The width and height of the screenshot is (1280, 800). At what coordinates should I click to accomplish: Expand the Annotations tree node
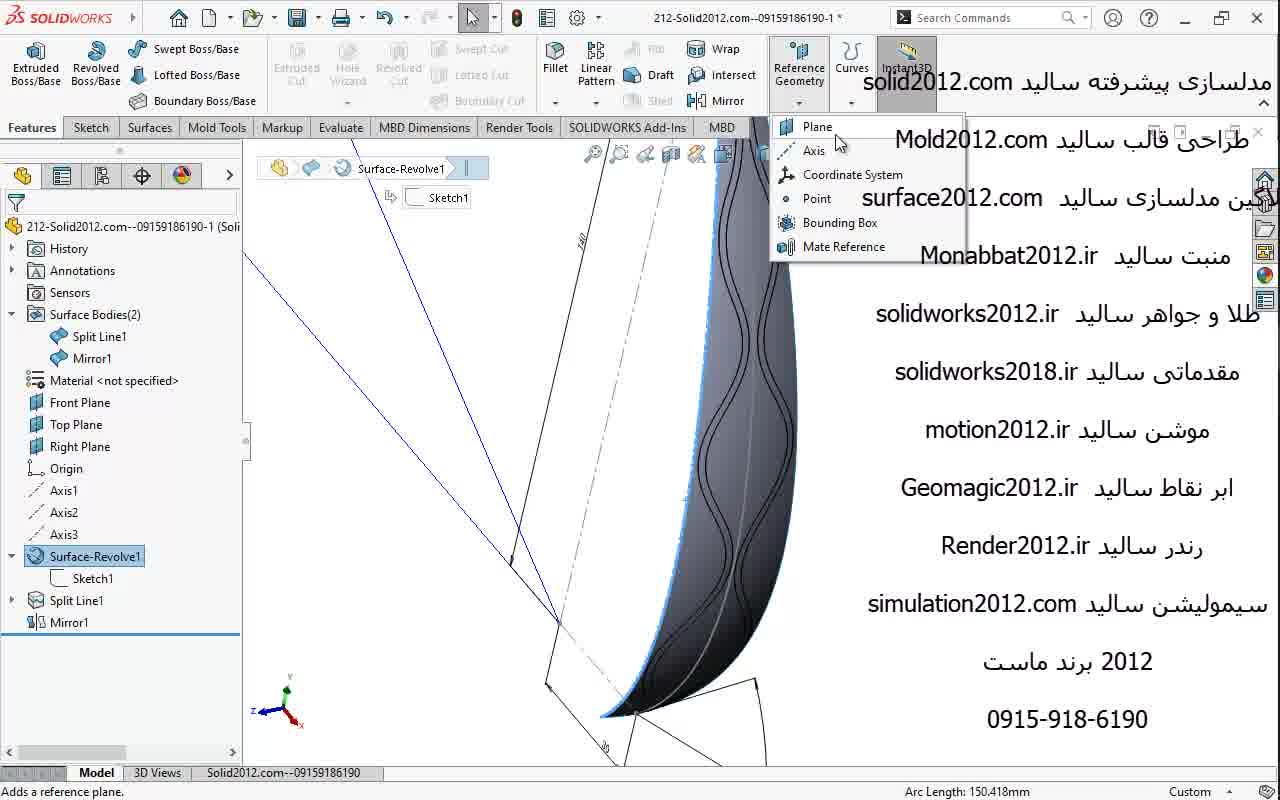coord(12,271)
